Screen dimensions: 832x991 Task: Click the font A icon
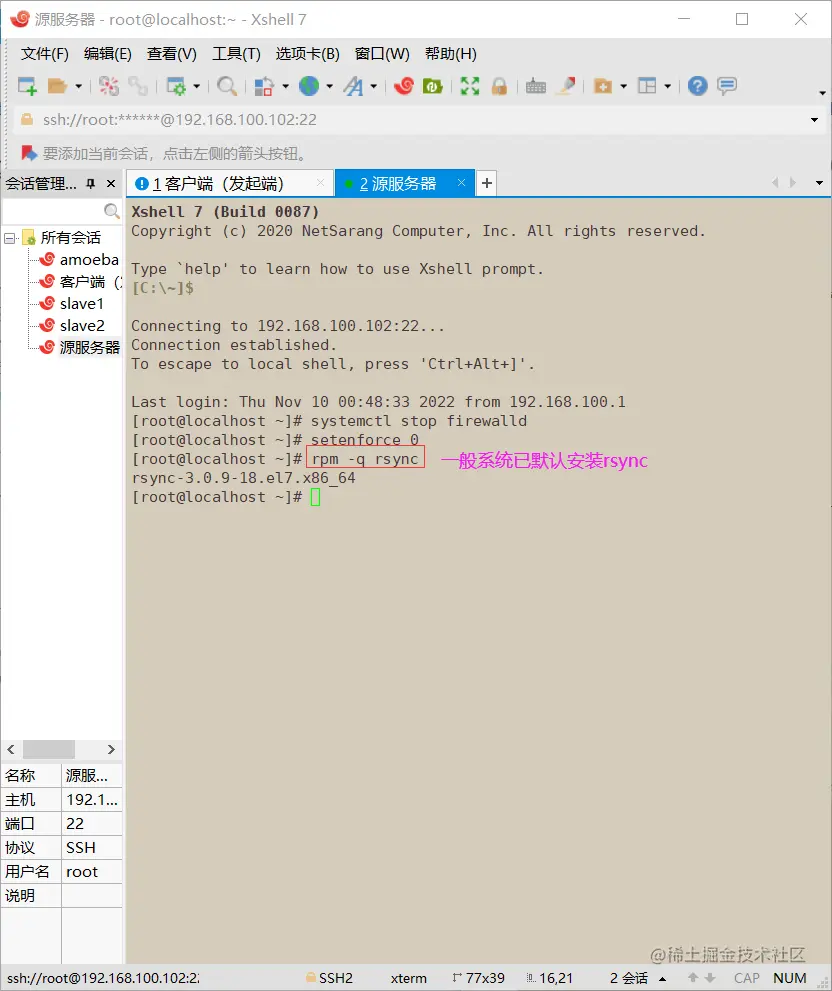(x=353, y=86)
